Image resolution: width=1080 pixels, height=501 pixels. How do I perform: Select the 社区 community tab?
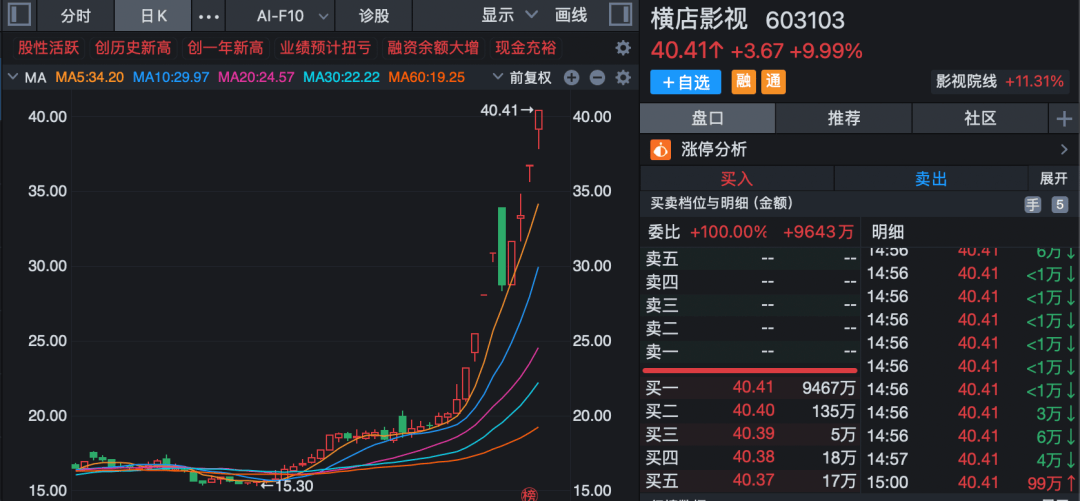tap(980, 119)
